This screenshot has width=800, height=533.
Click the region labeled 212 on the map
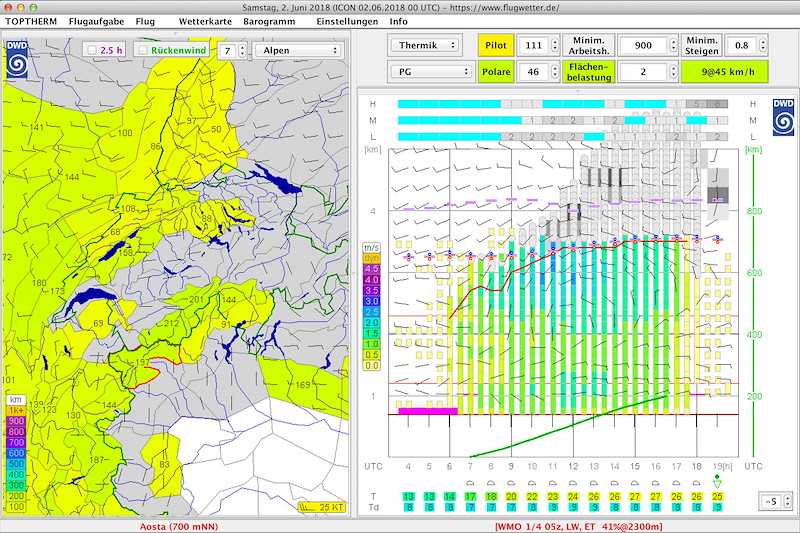[x=171, y=323]
